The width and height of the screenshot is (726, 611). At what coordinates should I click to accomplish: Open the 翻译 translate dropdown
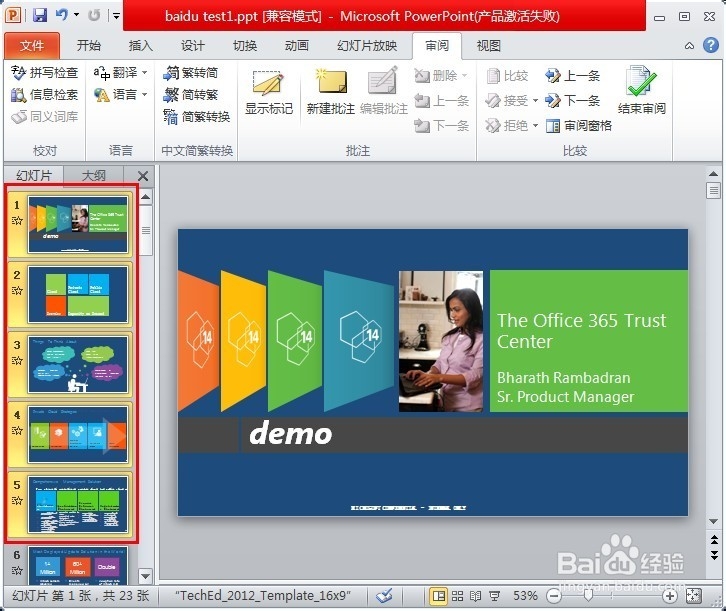[120, 73]
